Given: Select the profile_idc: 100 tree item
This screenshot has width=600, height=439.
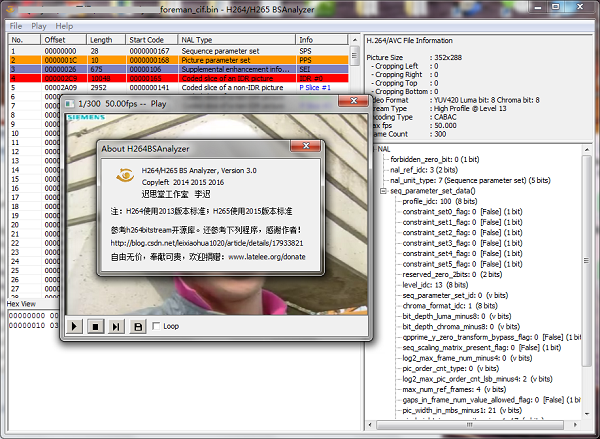Looking at the screenshot, I should [x=440, y=201].
